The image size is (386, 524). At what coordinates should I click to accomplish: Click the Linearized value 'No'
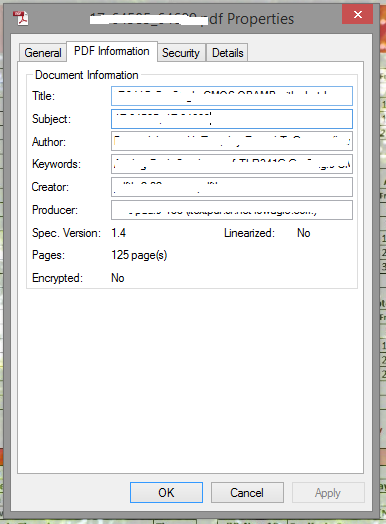coord(303,233)
